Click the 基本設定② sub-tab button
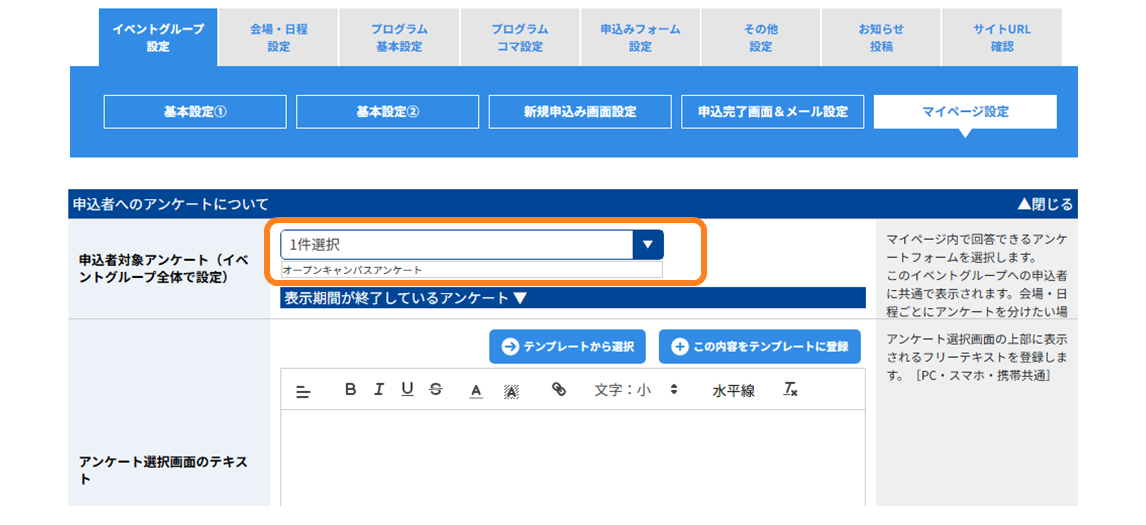1146x525 pixels. coord(387,112)
